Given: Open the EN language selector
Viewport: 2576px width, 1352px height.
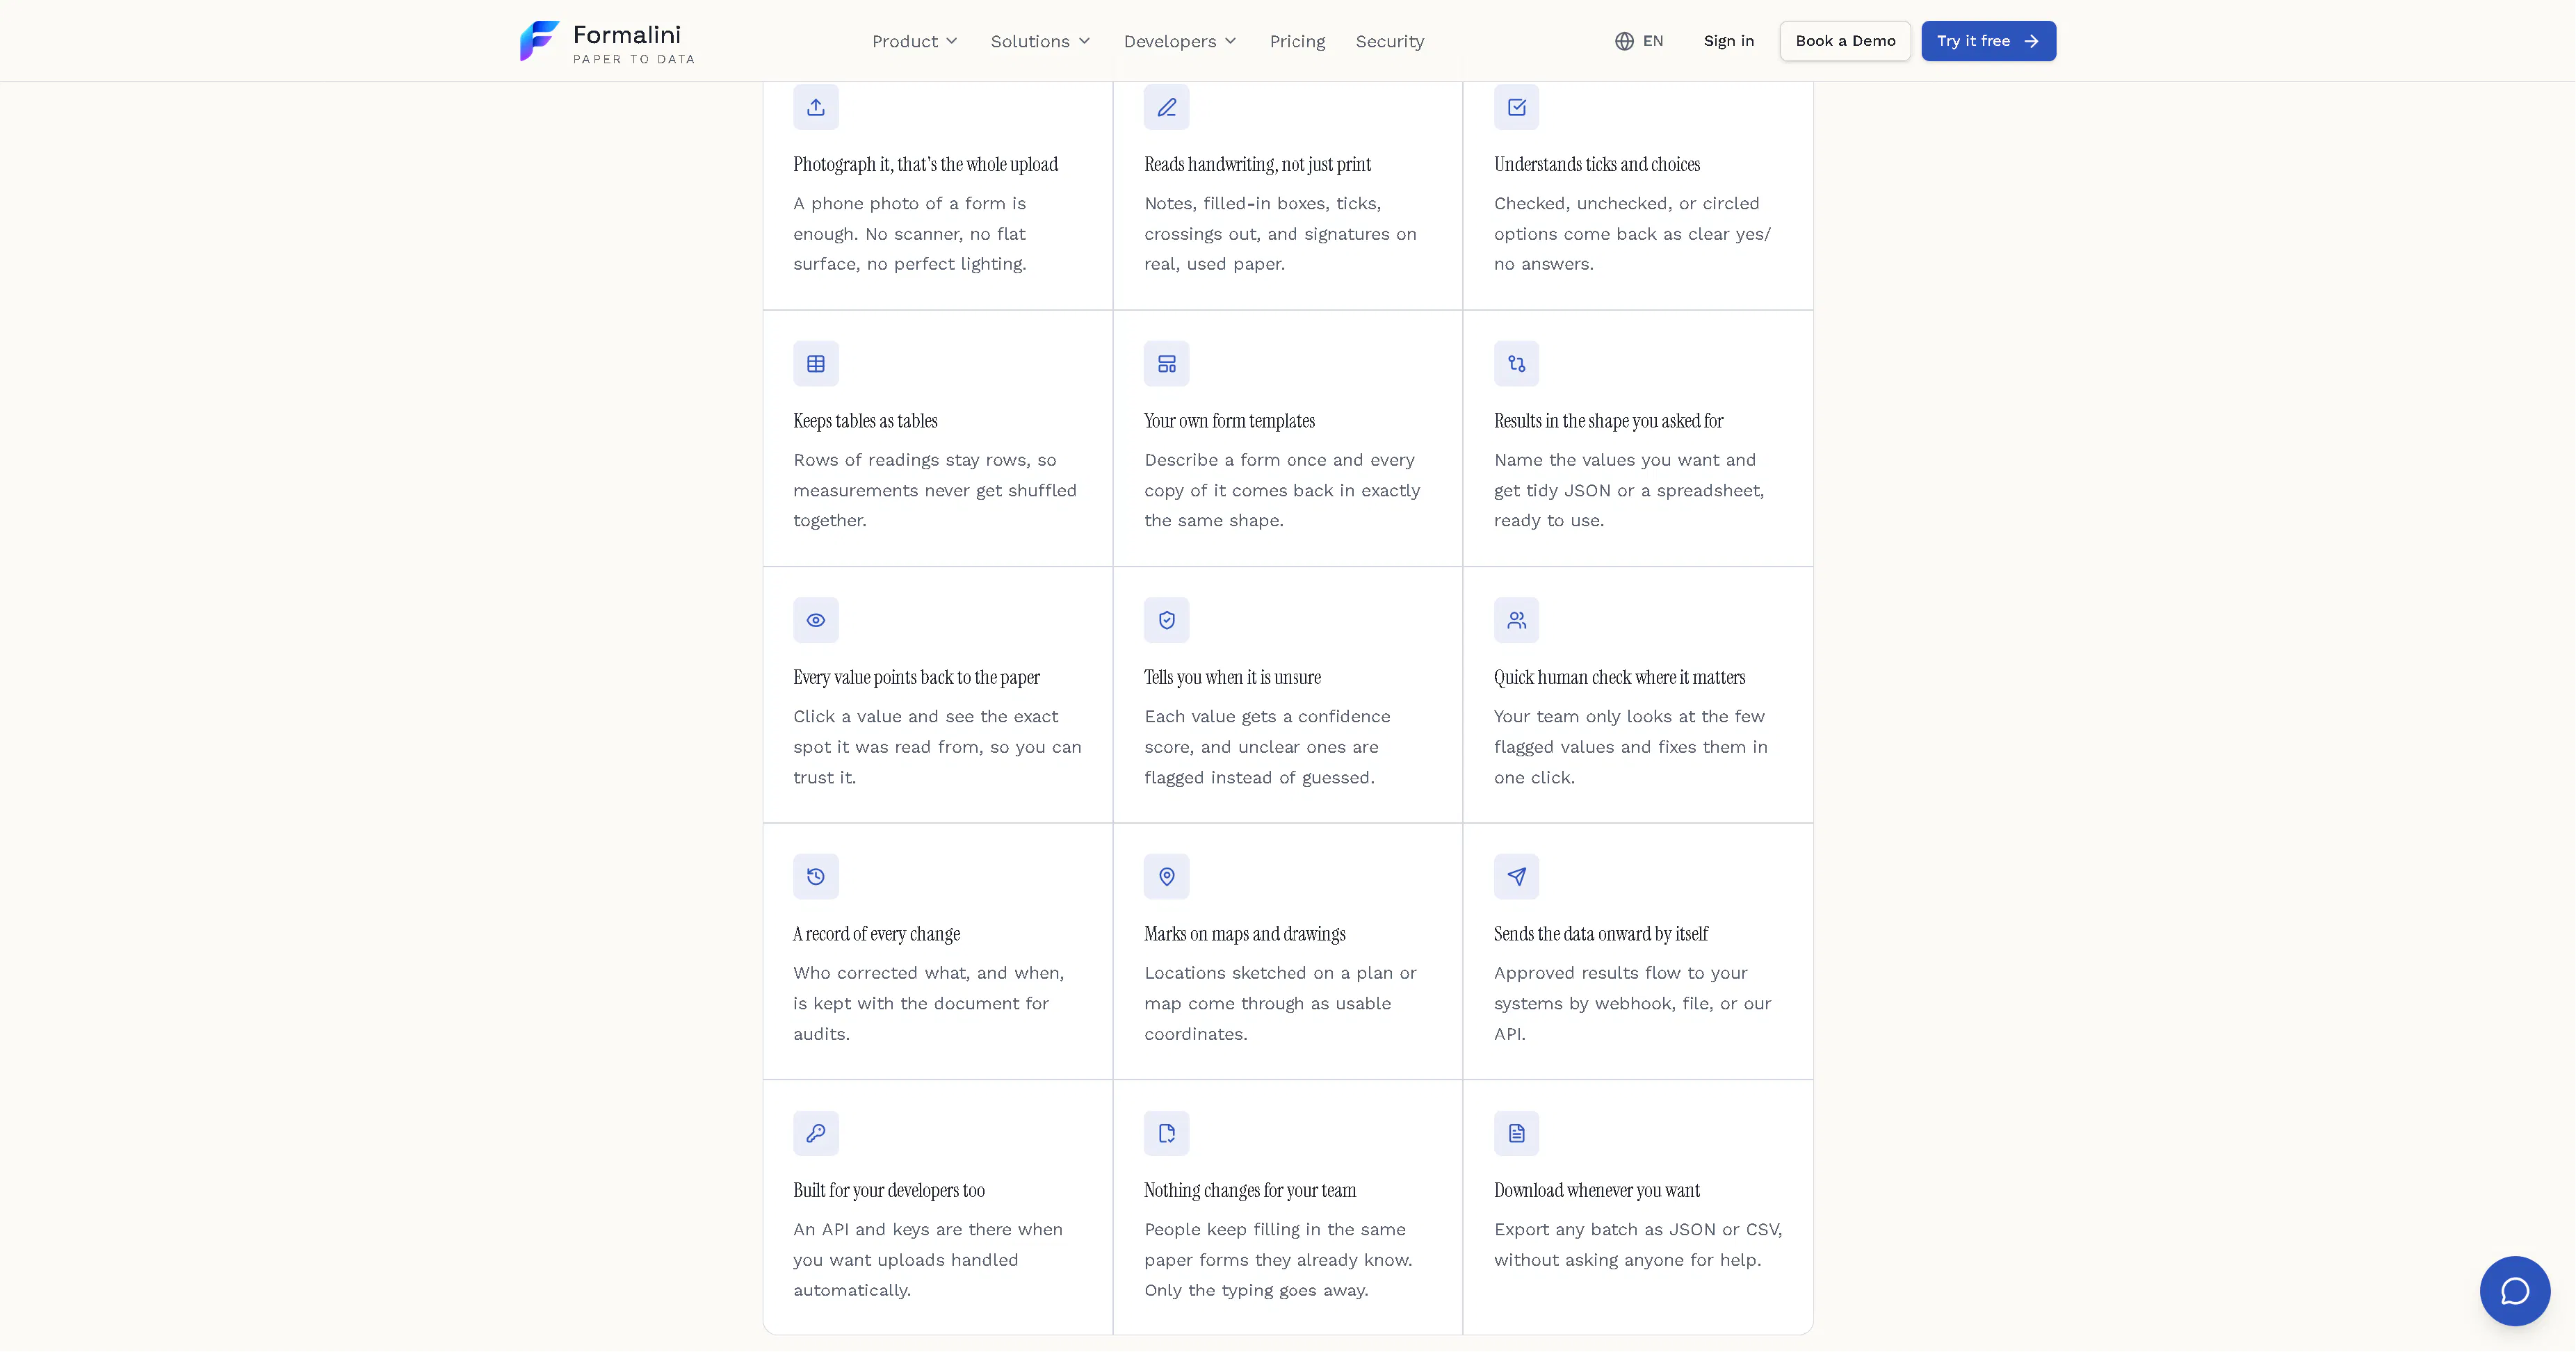Looking at the screenshot, I should point(1639,41).
